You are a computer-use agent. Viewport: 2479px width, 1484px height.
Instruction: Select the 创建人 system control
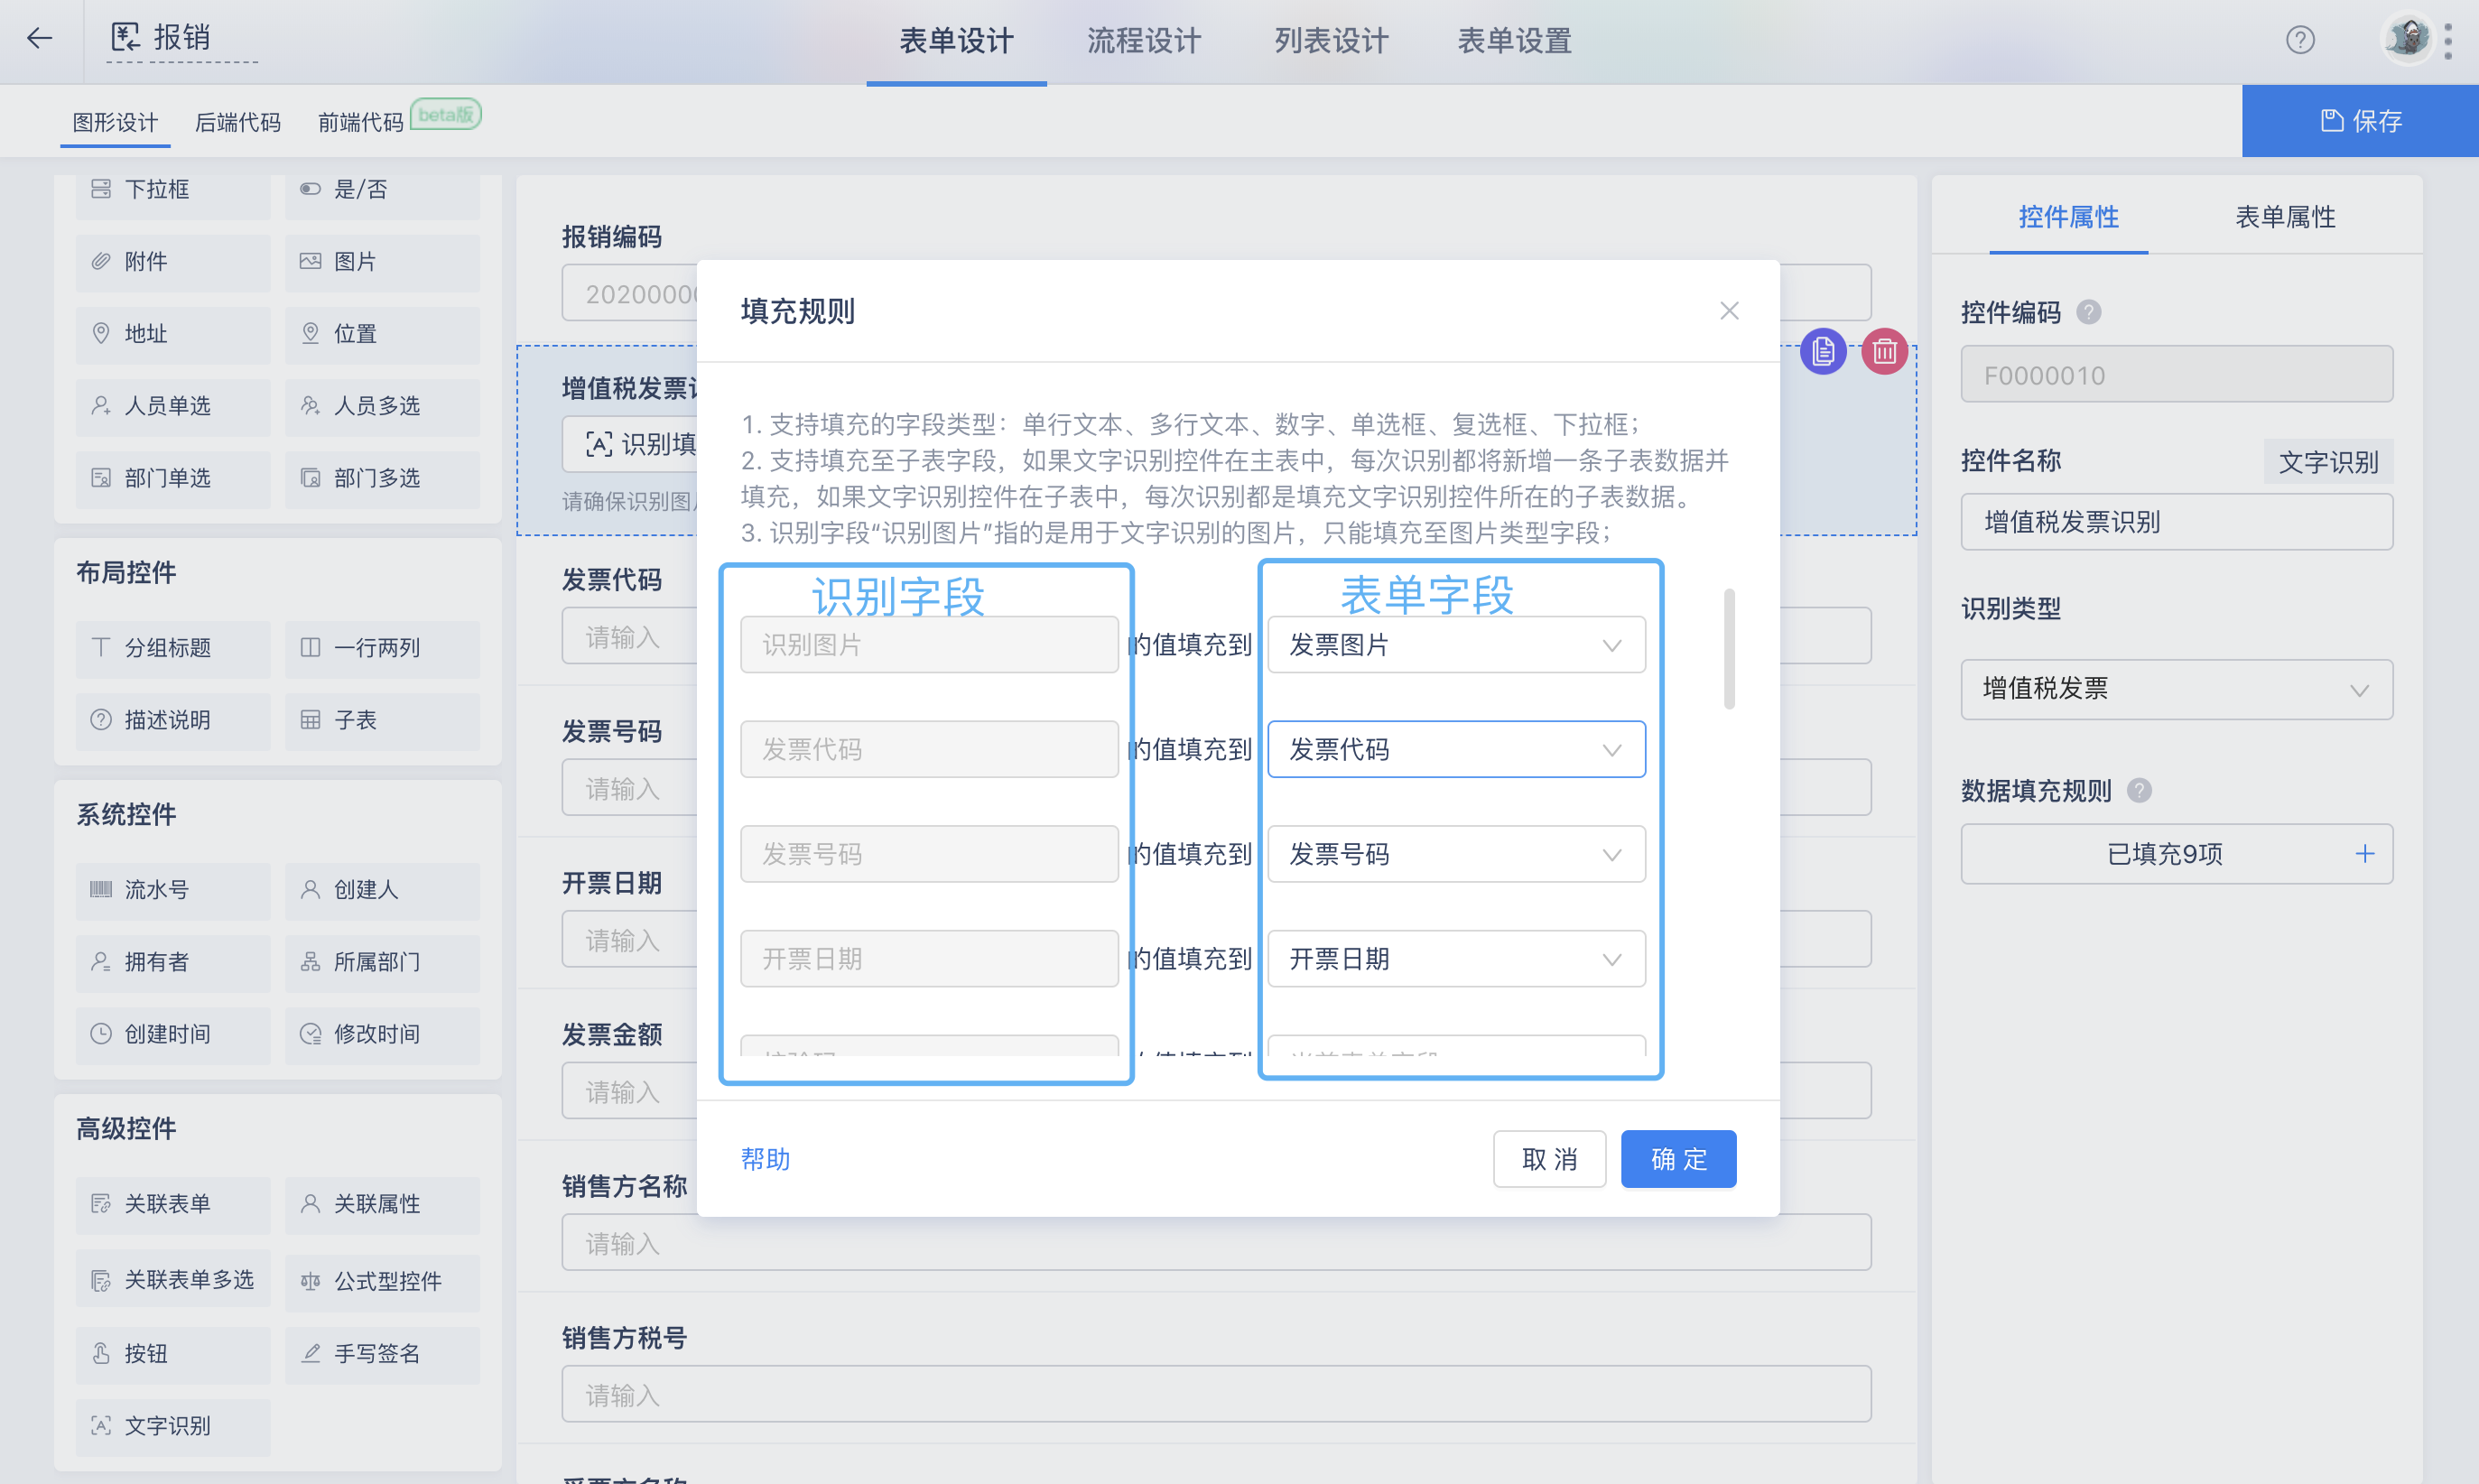382,890
